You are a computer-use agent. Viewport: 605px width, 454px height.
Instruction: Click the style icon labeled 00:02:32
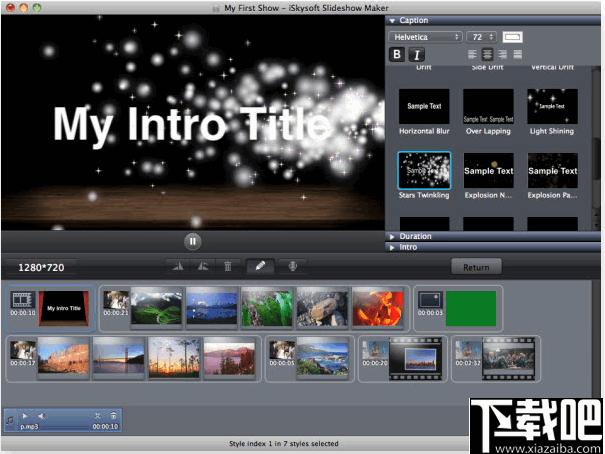click(468, 350)
